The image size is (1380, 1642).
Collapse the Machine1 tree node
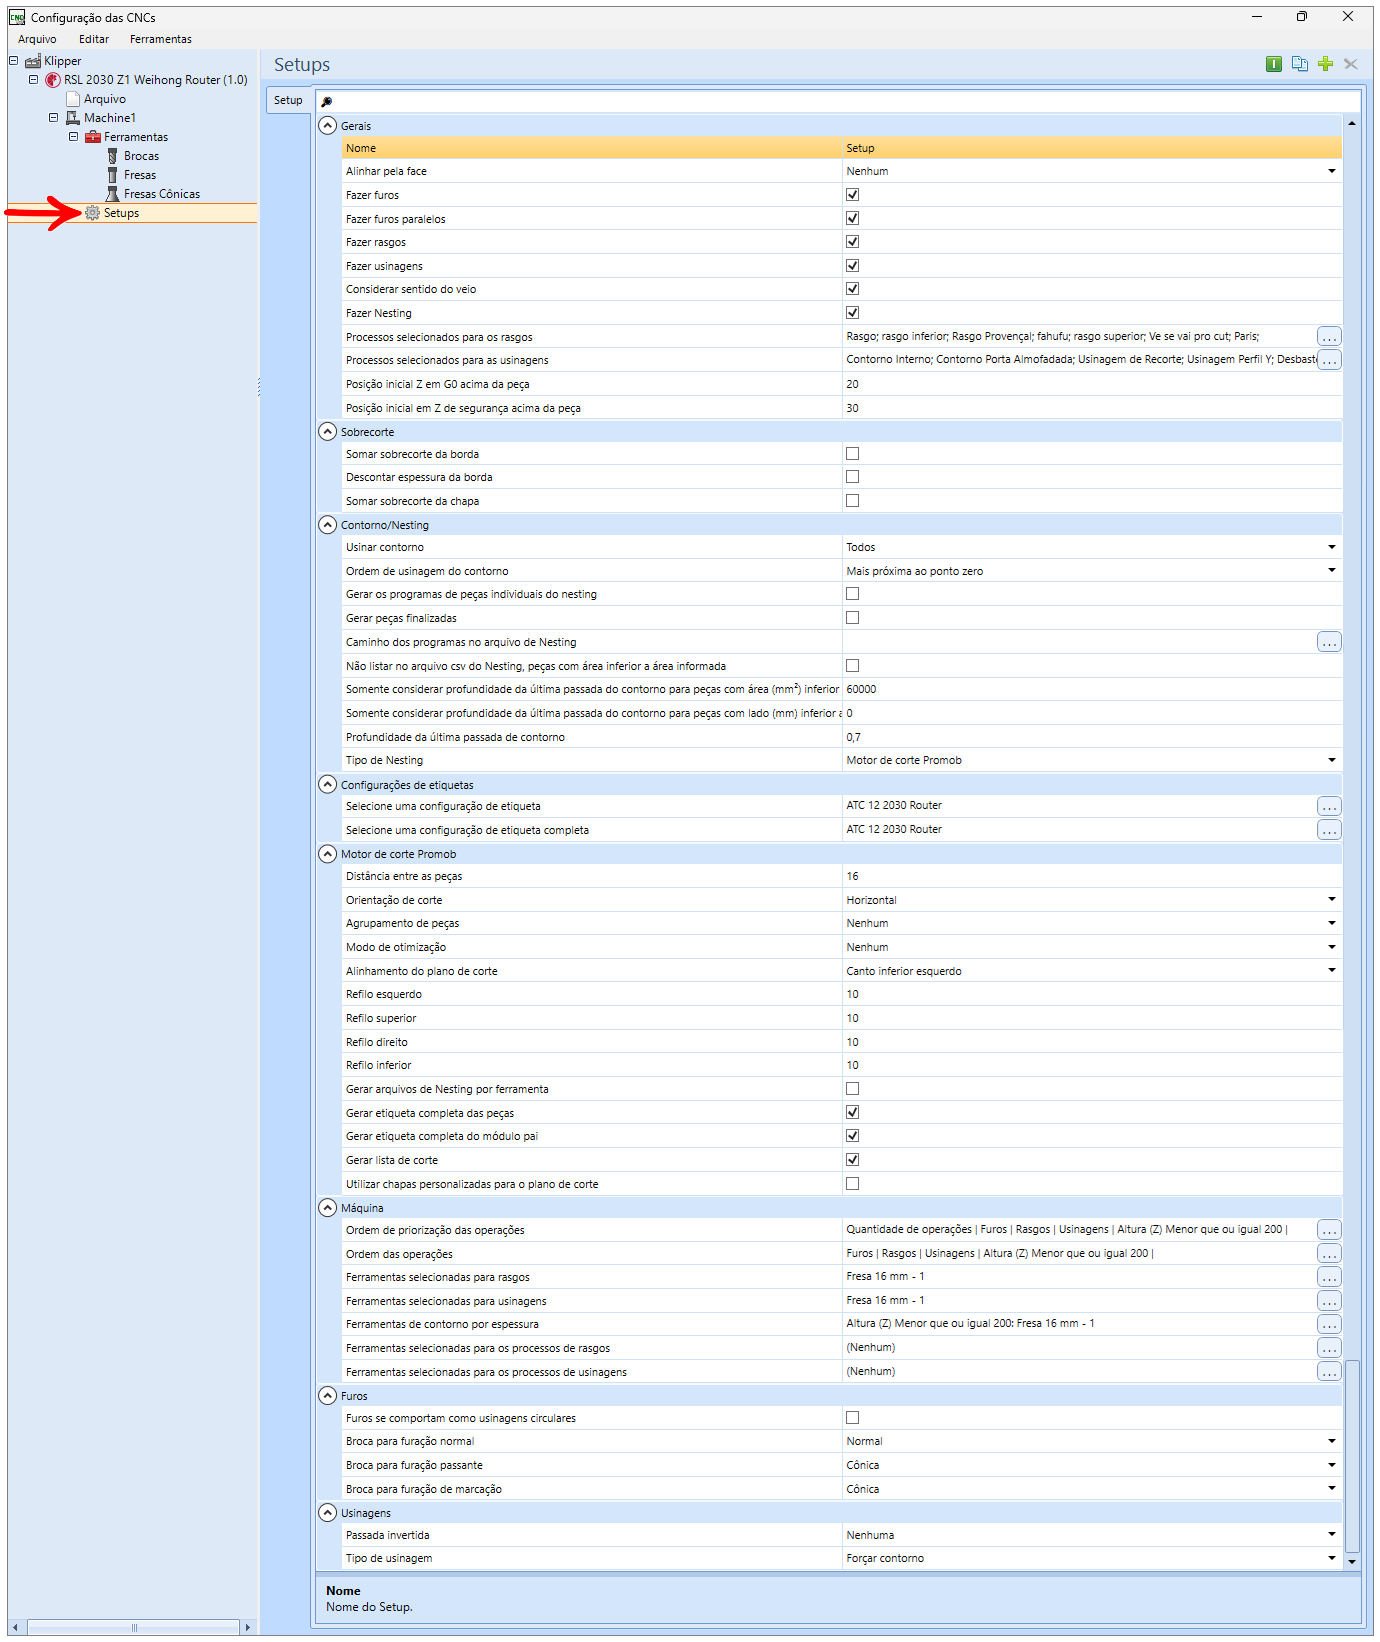54,118
